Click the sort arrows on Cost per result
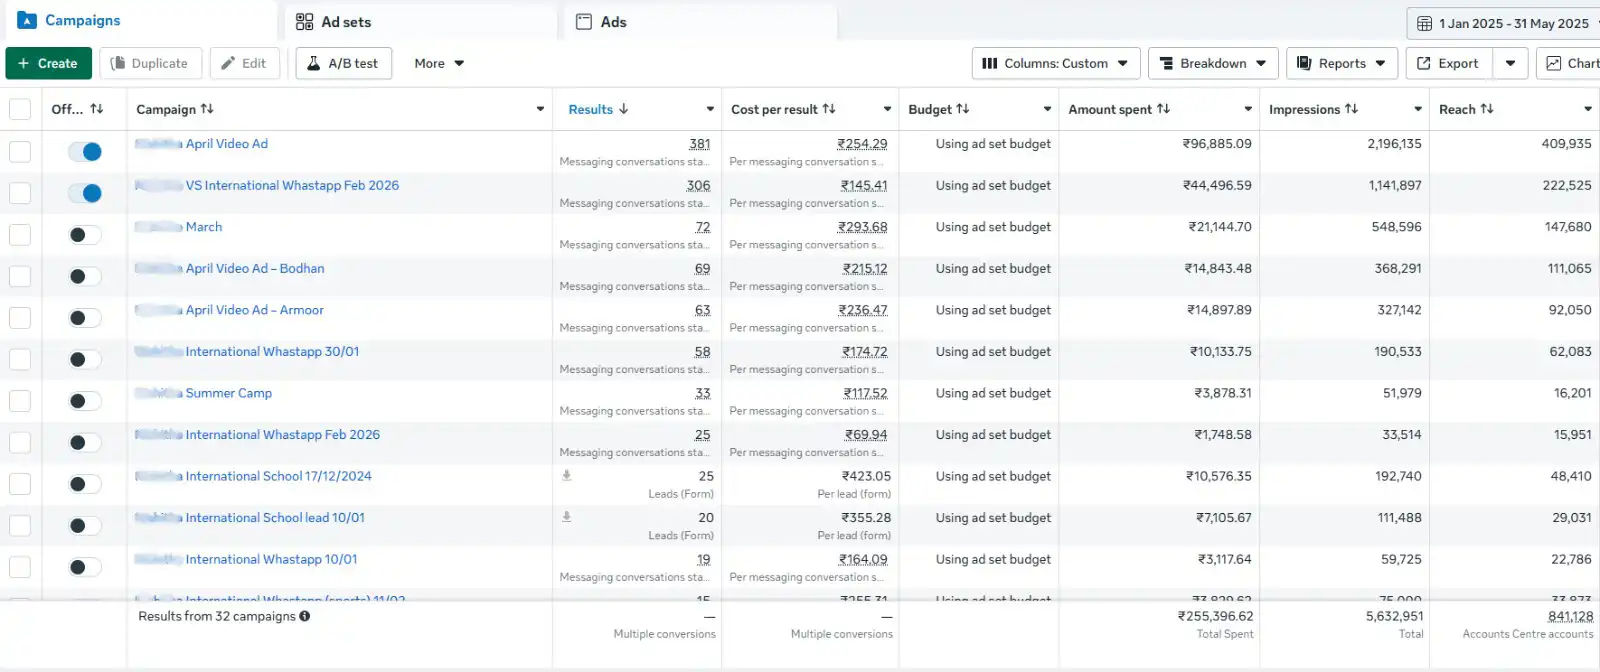The width and height of the screenshot is (1600, 672). 829,109
